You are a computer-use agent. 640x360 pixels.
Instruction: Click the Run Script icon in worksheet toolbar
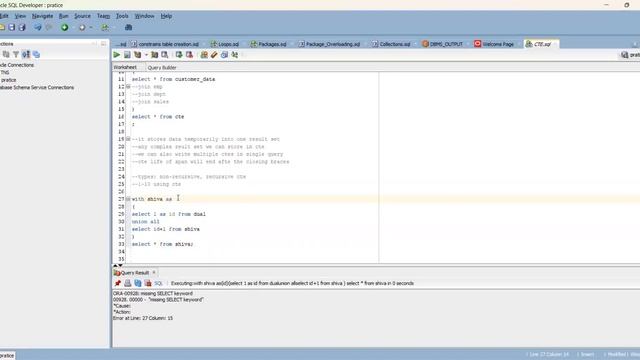tap(127, 55)
